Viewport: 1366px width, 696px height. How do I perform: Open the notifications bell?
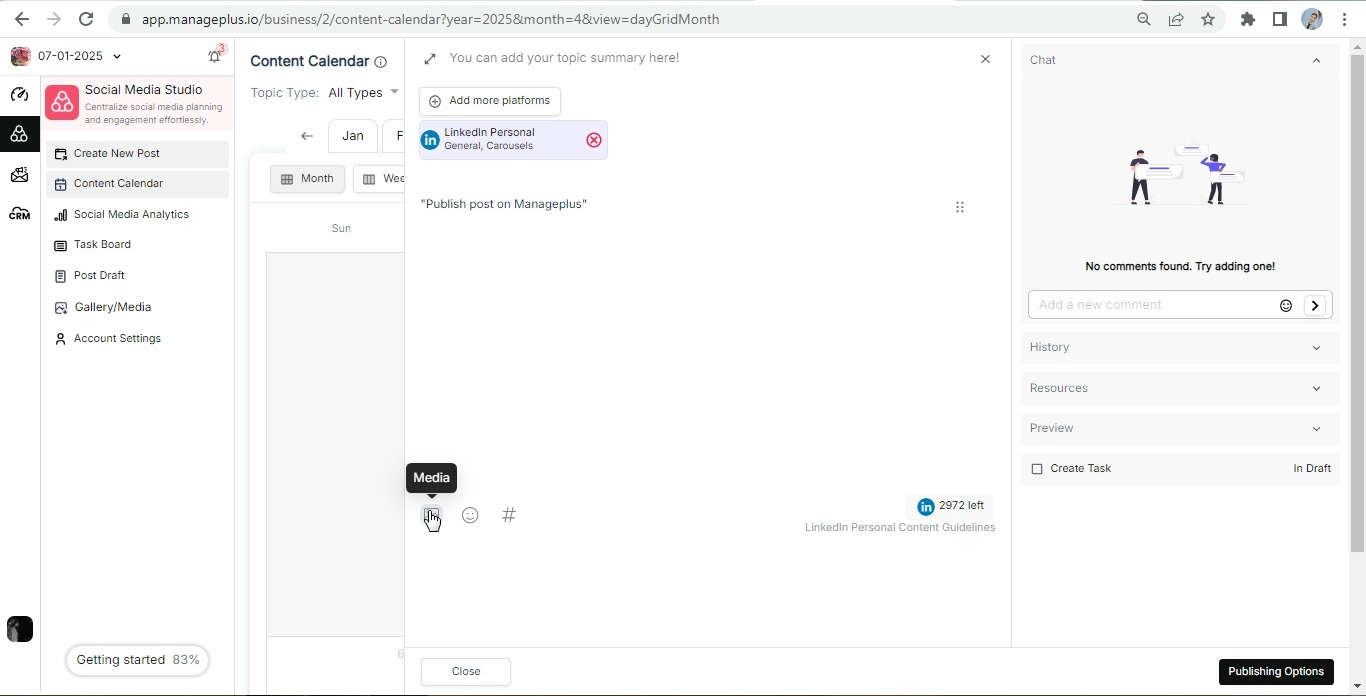point(215,56)
